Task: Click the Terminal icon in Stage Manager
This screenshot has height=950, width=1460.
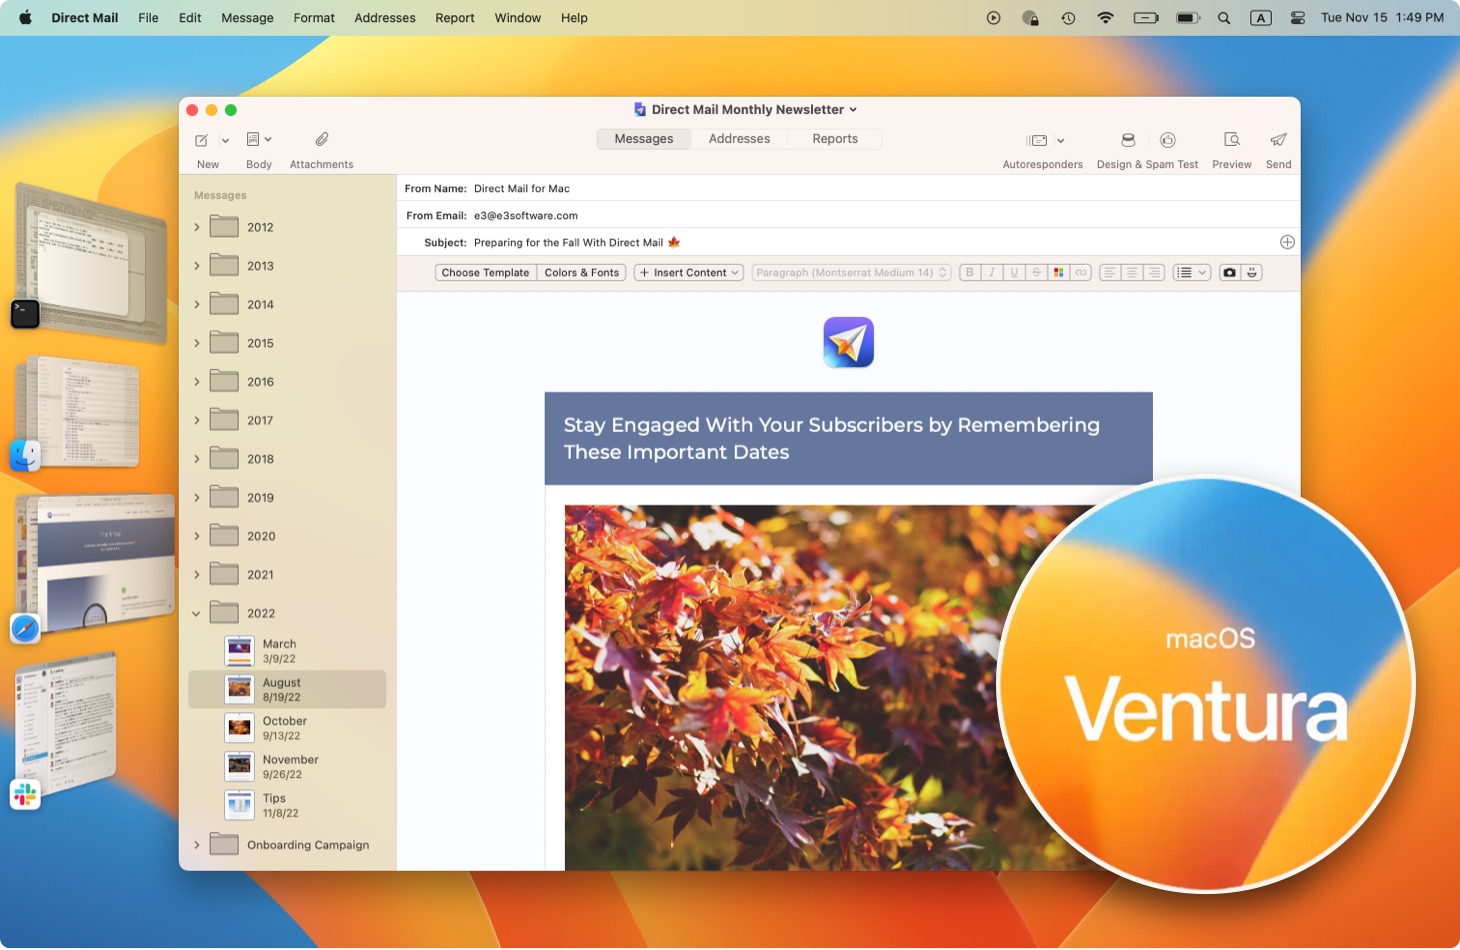Action: 25,314
